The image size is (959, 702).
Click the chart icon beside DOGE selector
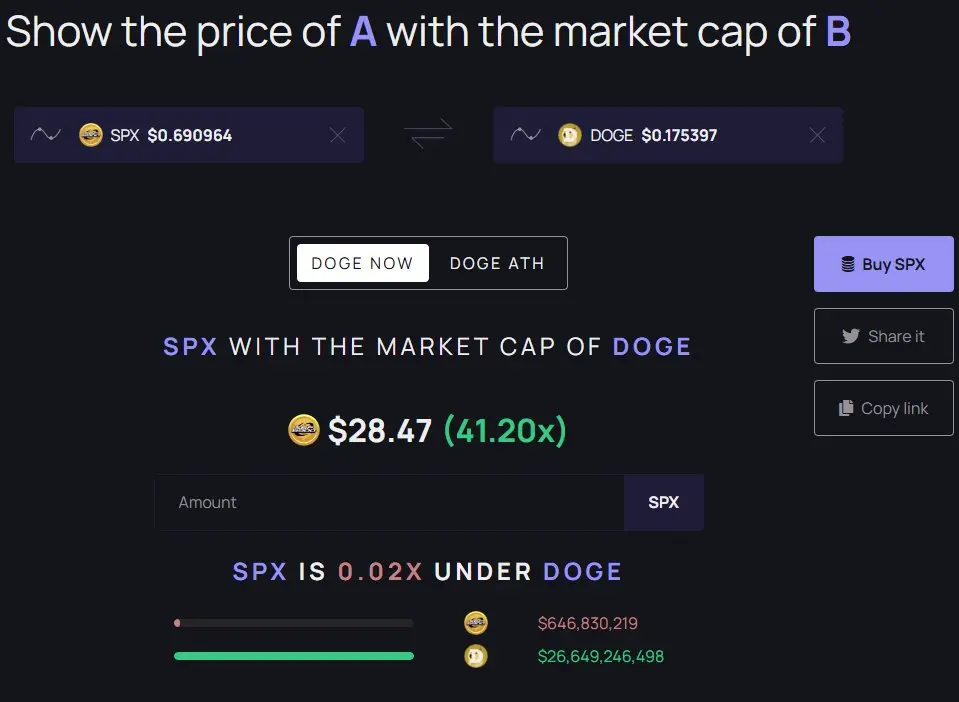tap(525, 135)
